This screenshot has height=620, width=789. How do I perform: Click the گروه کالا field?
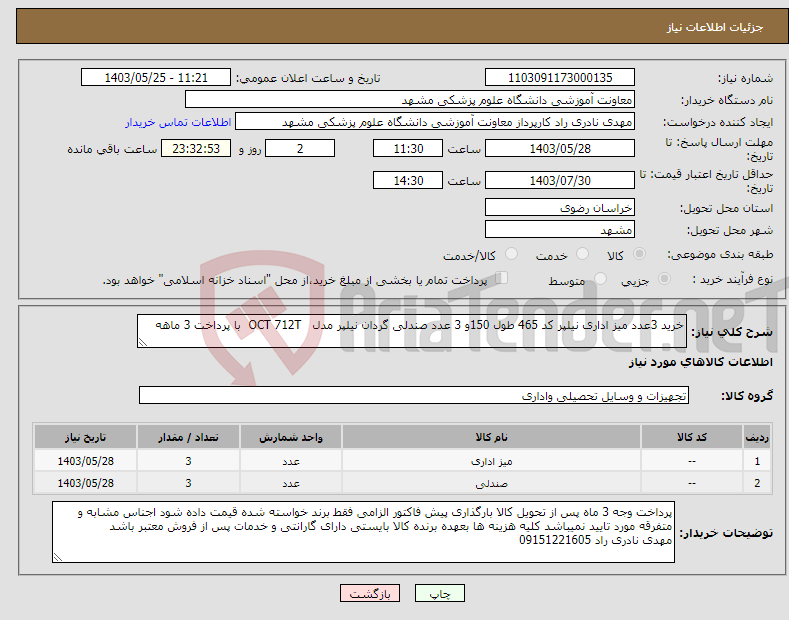point(414,396)
